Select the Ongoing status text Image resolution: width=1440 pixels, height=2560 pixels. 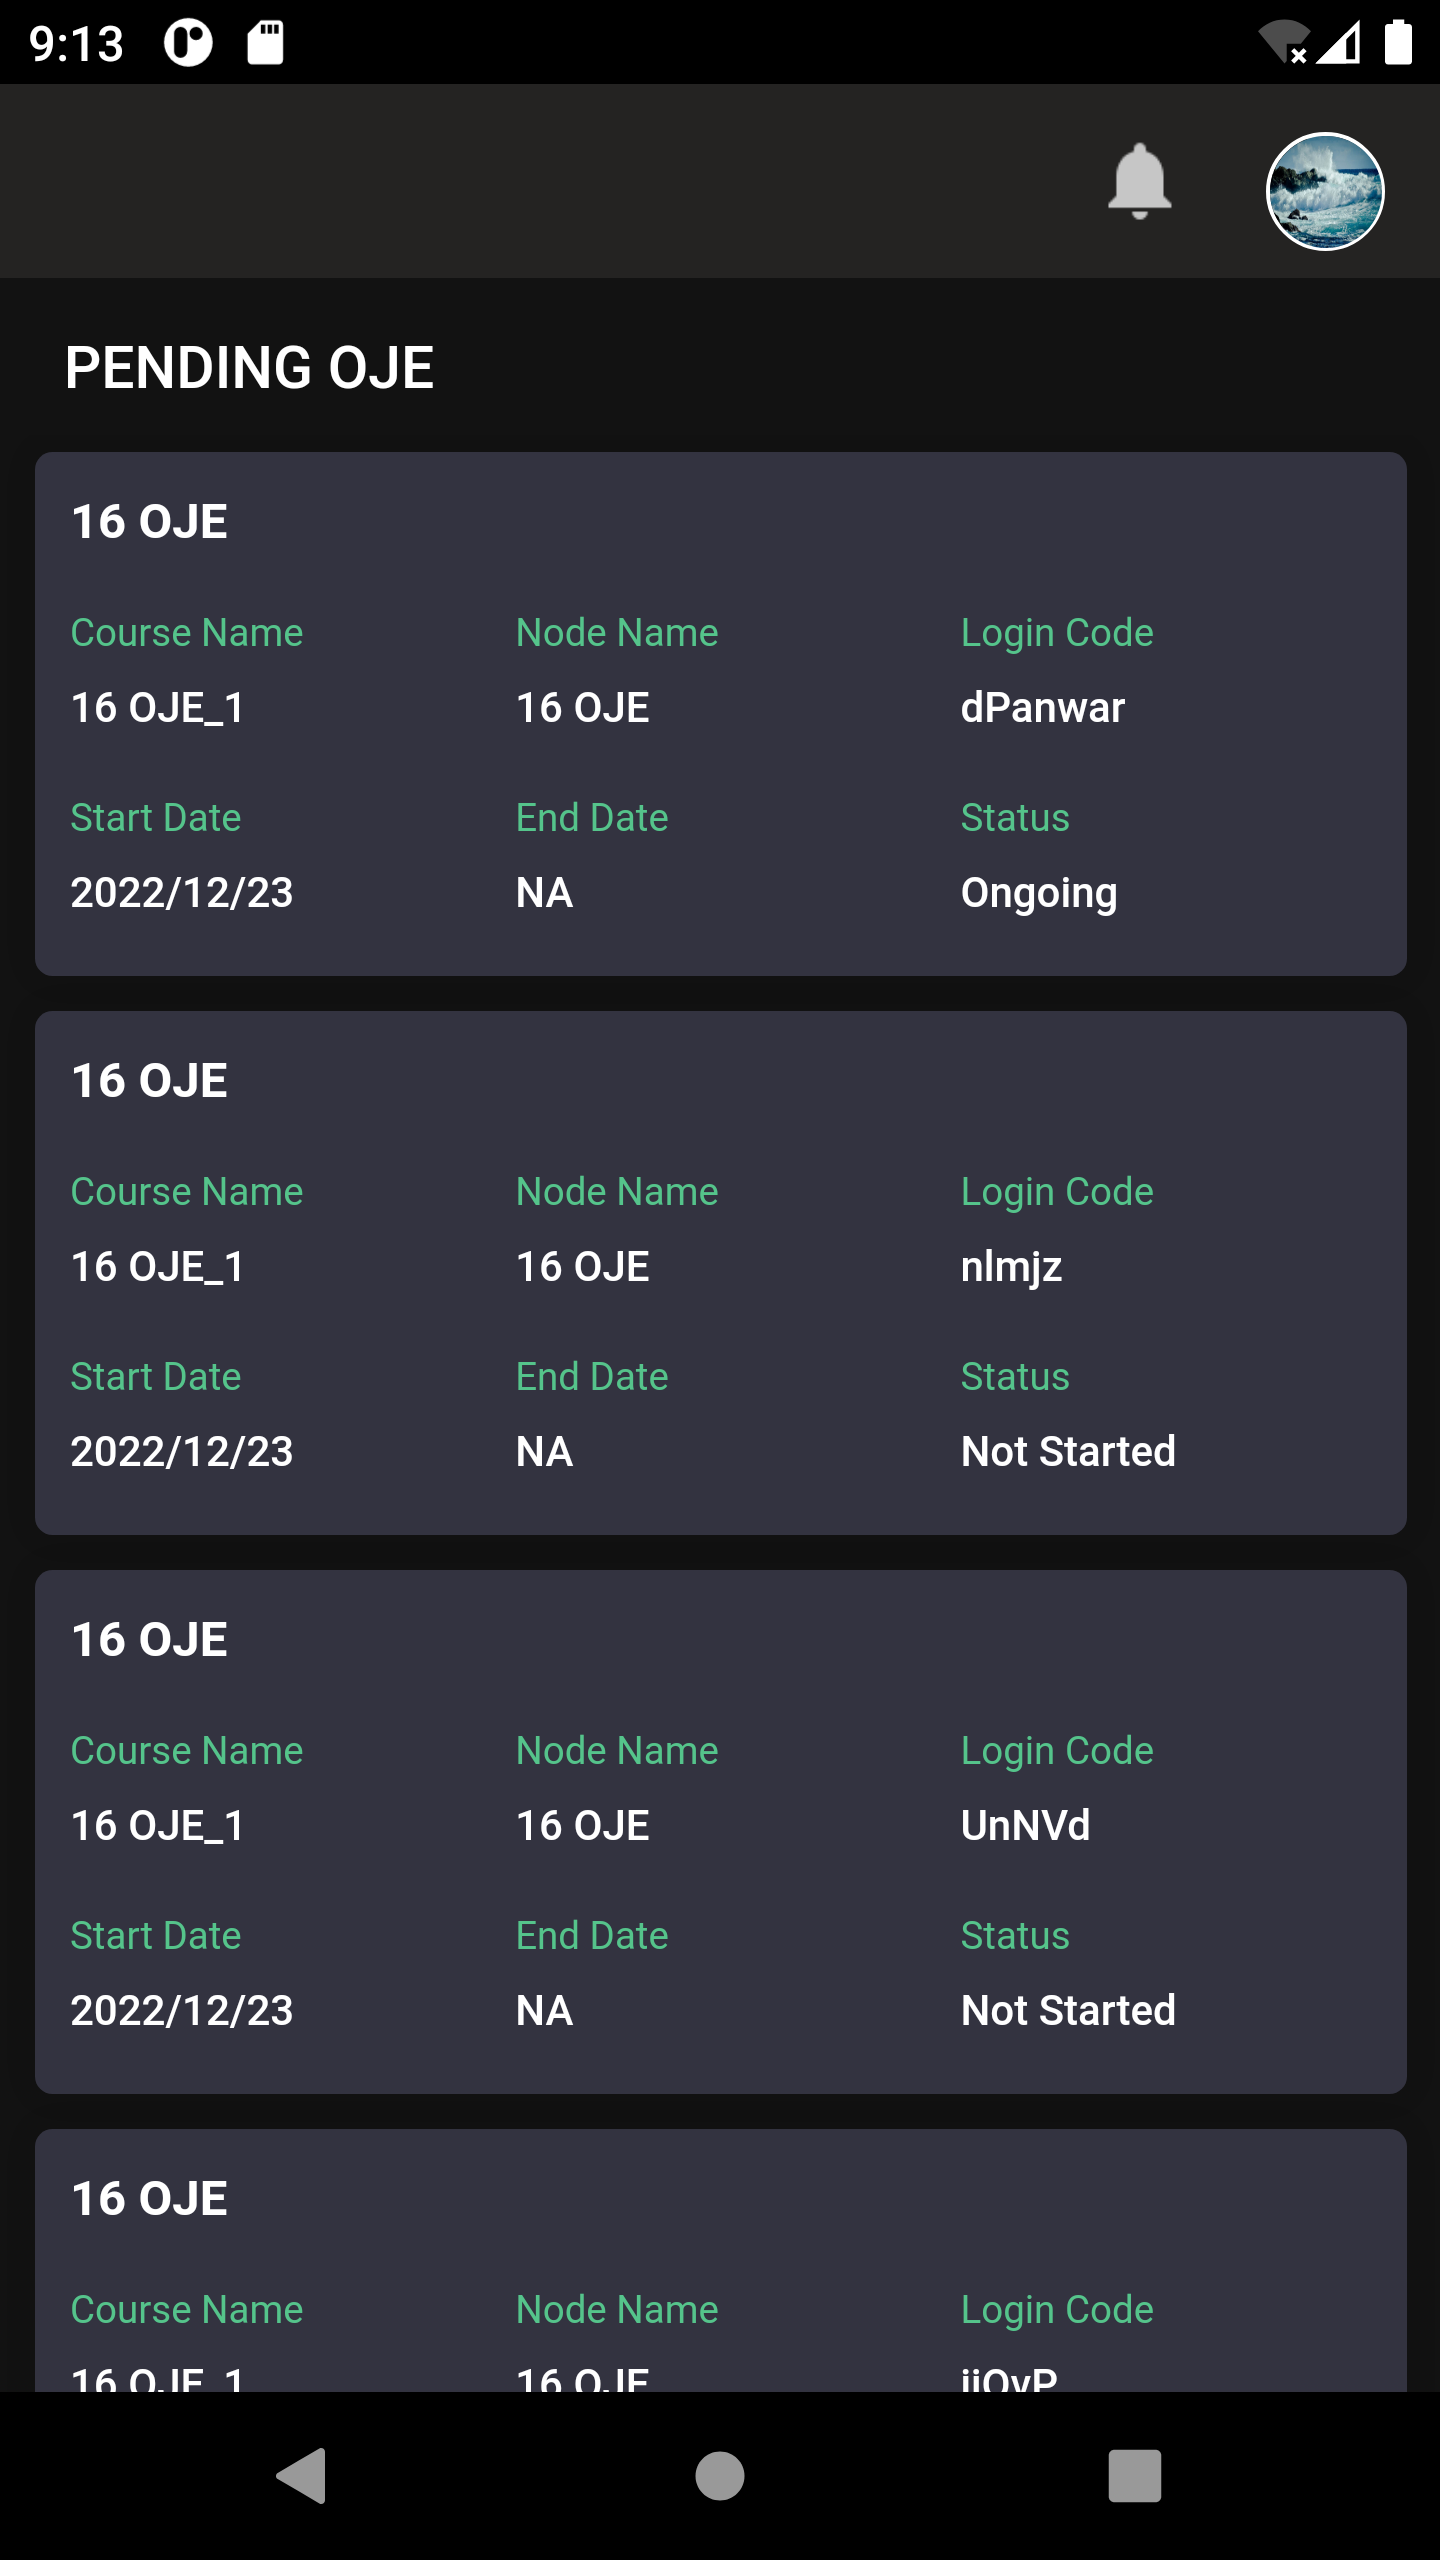click(x=1039, y=894)
